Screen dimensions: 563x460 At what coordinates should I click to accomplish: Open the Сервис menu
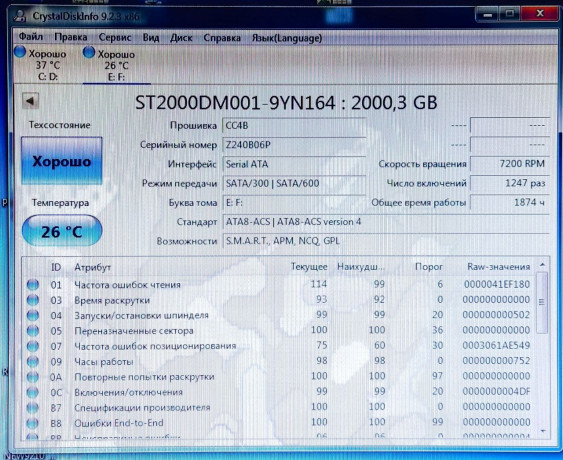115,37
